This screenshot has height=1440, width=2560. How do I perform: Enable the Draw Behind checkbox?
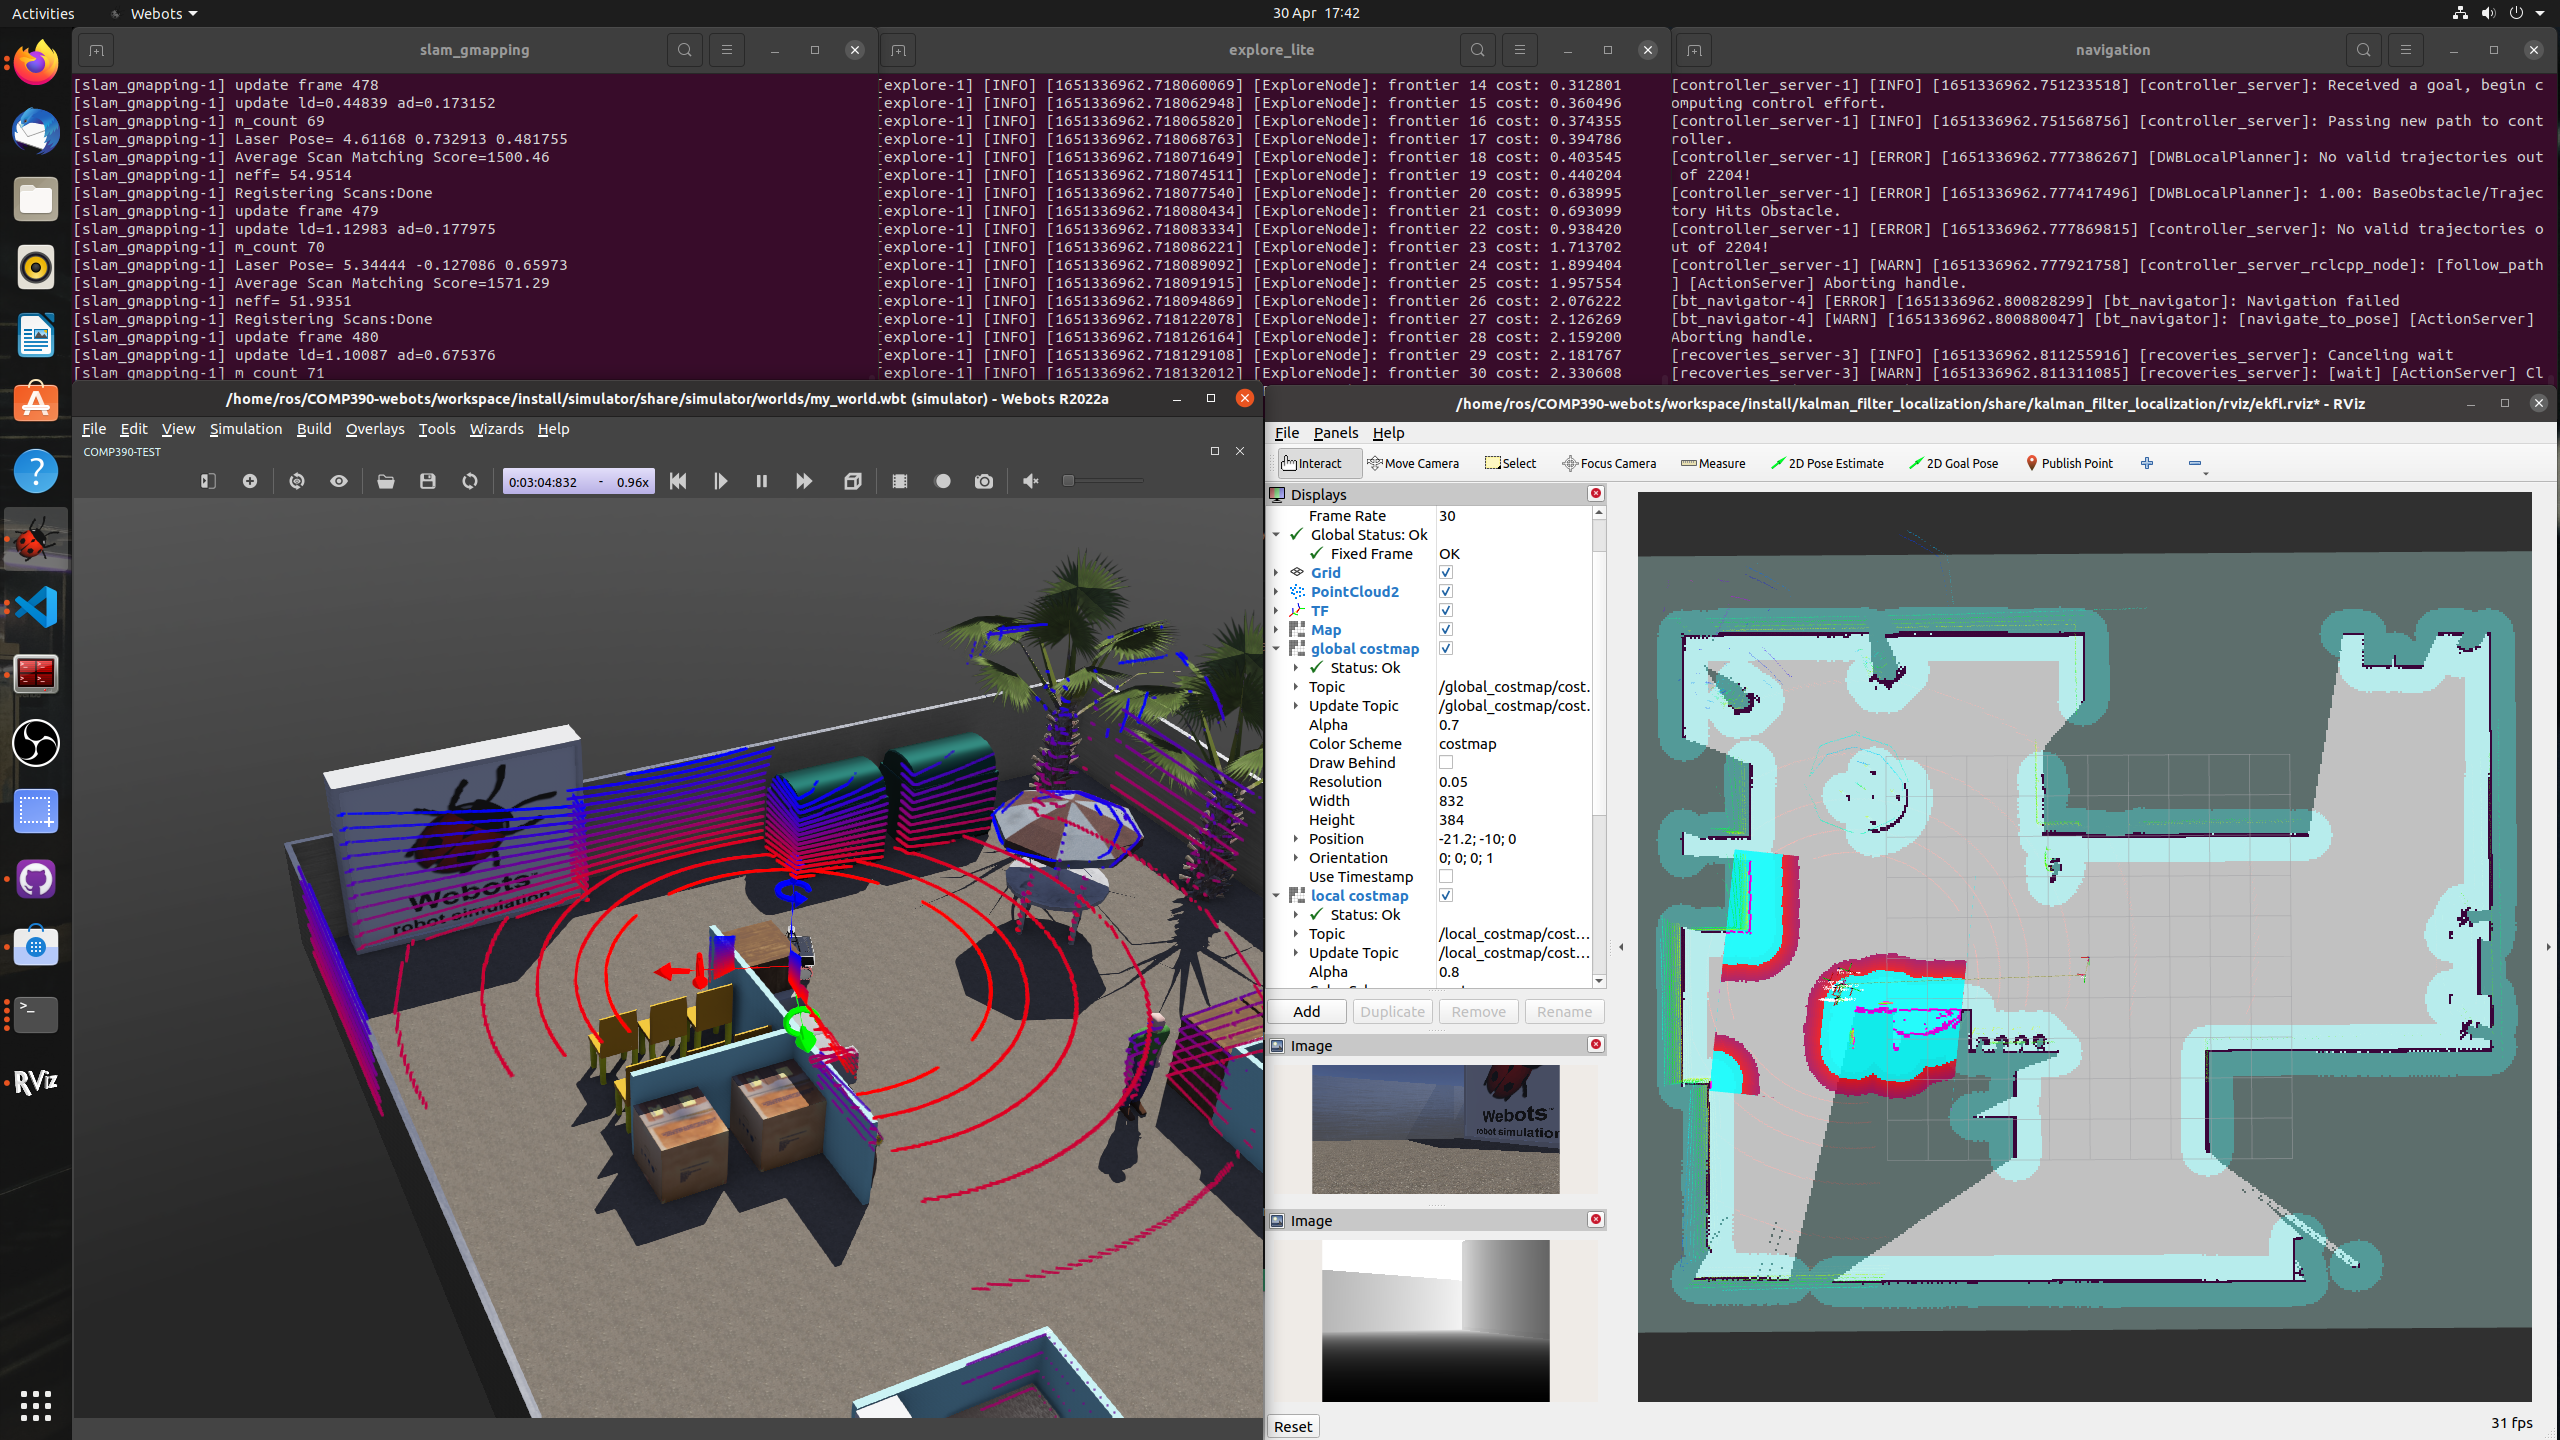[x=1445, y=762]
